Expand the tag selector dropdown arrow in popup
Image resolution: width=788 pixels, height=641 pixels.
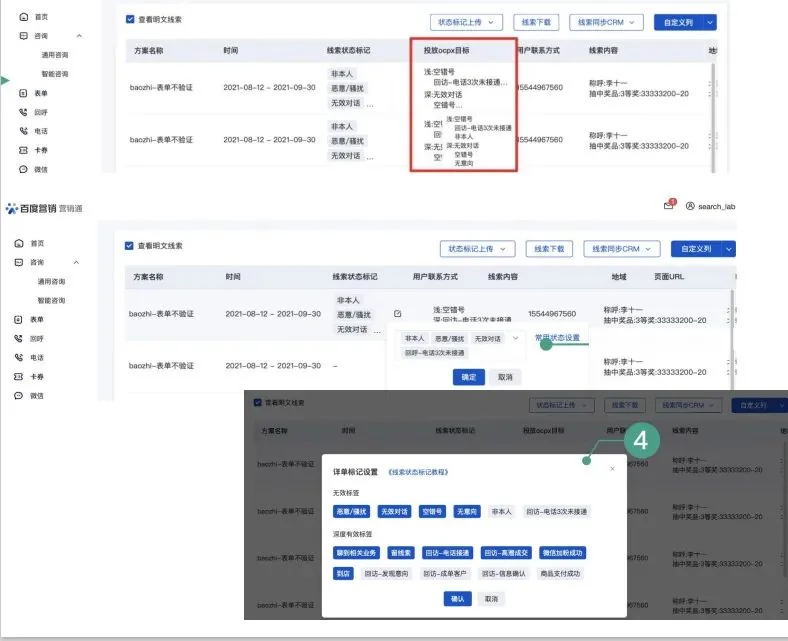515,338
